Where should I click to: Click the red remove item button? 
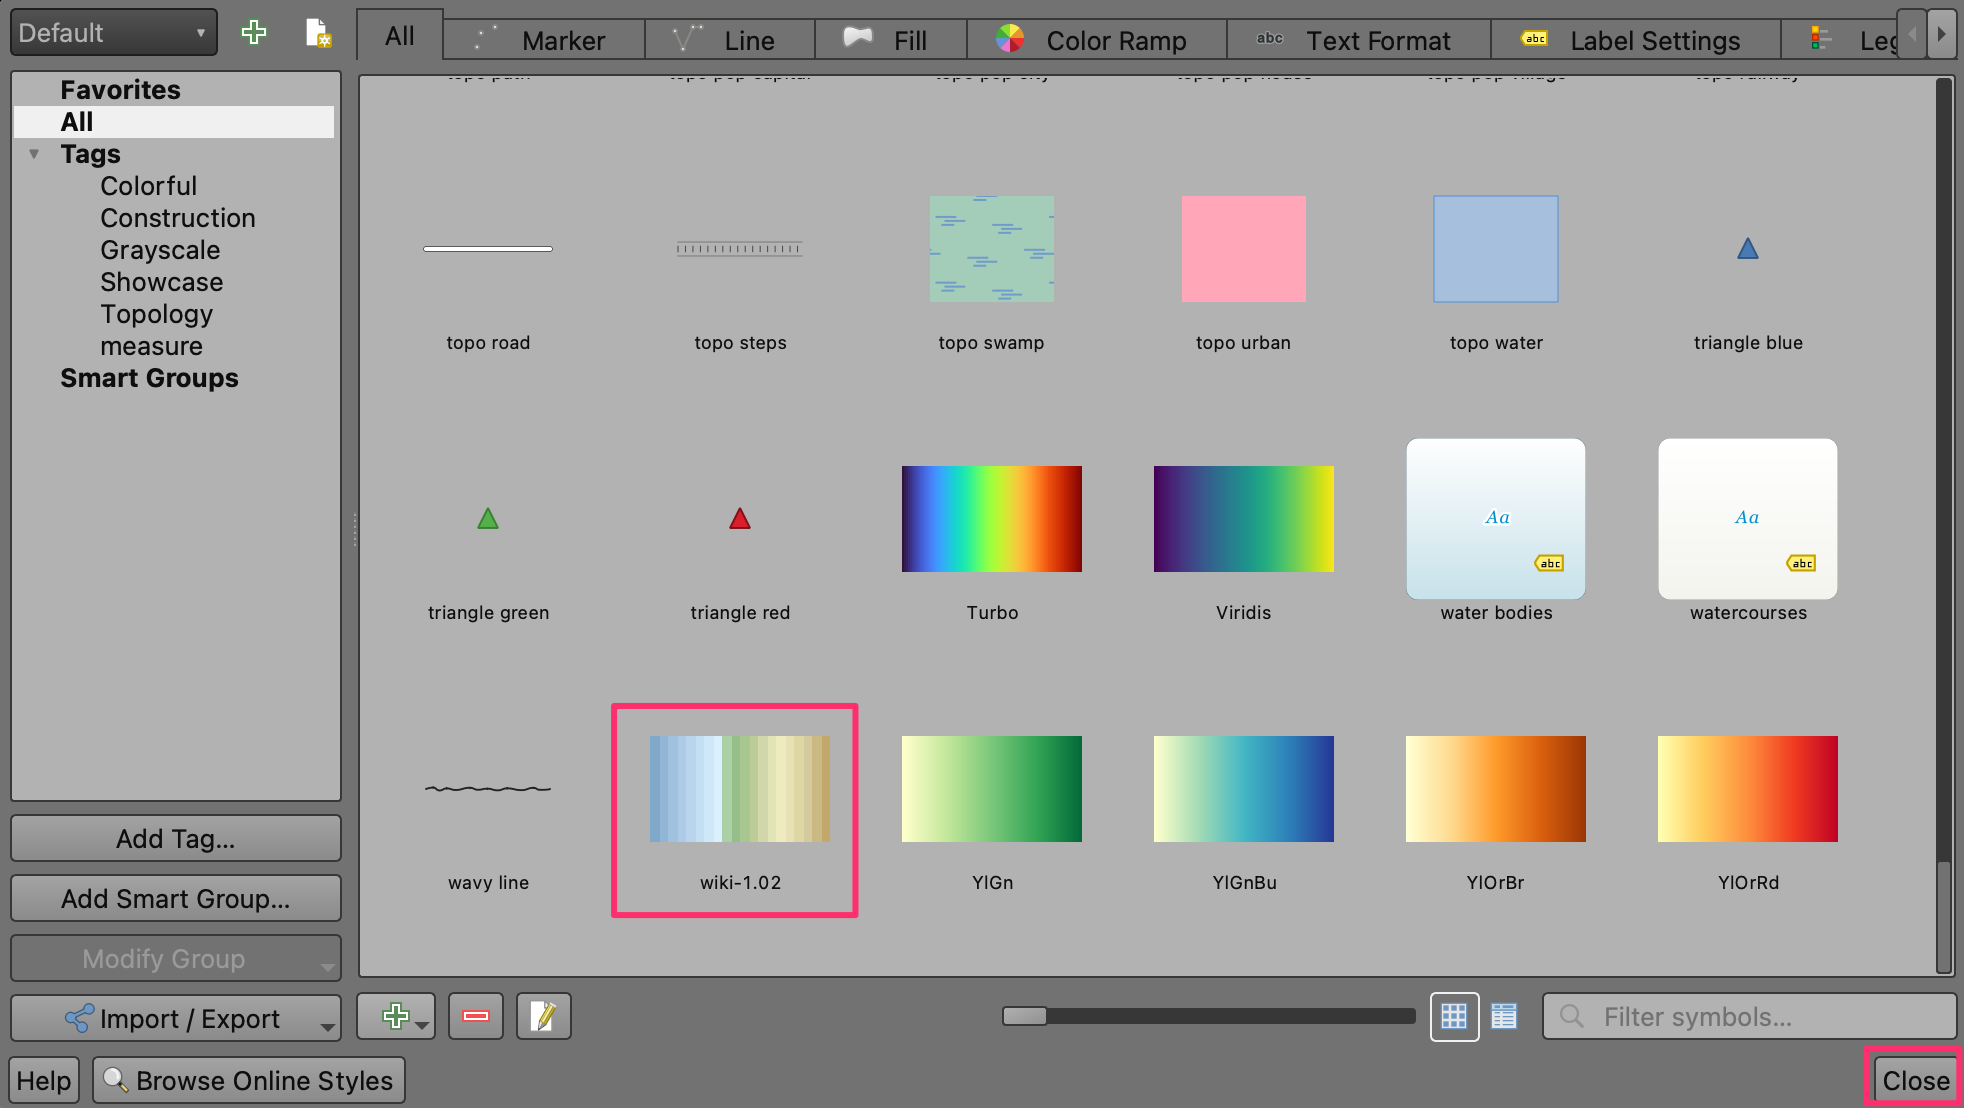point(476,1016)
